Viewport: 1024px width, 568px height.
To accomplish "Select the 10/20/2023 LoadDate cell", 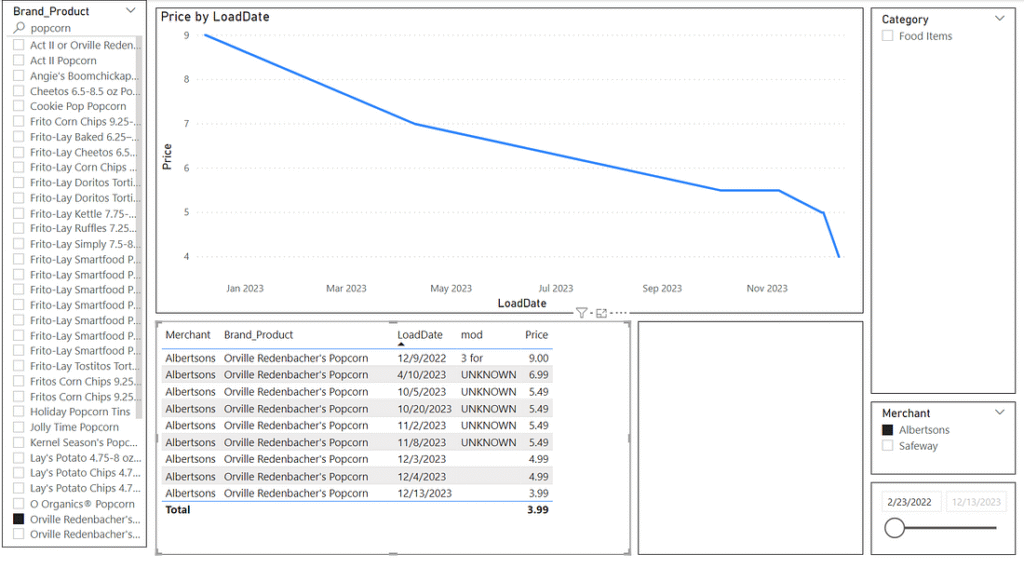I will (424, 409).
